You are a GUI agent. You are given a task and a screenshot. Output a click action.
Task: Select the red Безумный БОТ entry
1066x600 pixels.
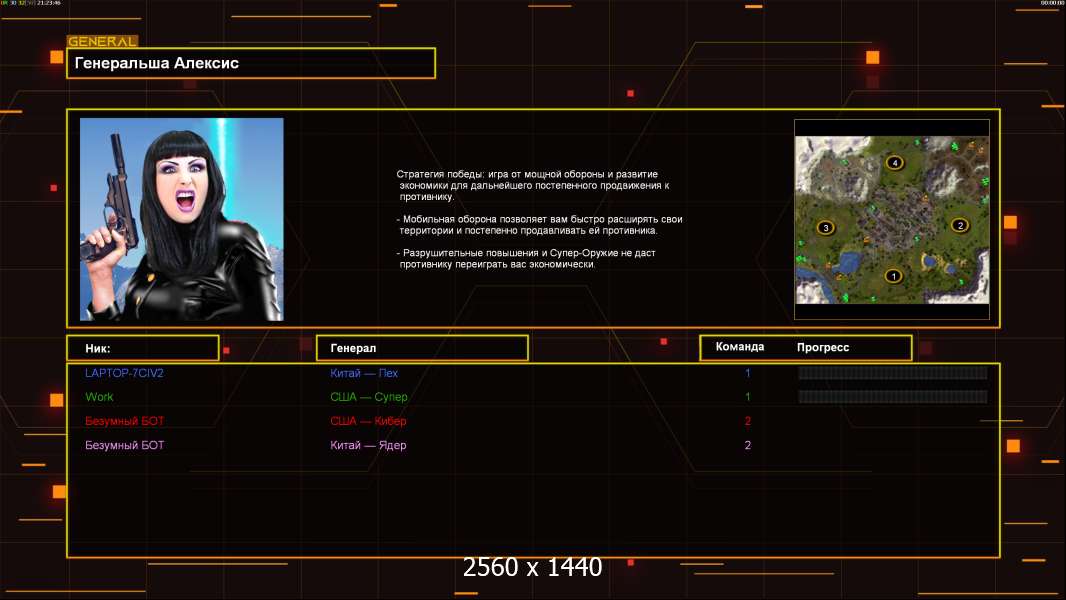click(x=124, y=421)
